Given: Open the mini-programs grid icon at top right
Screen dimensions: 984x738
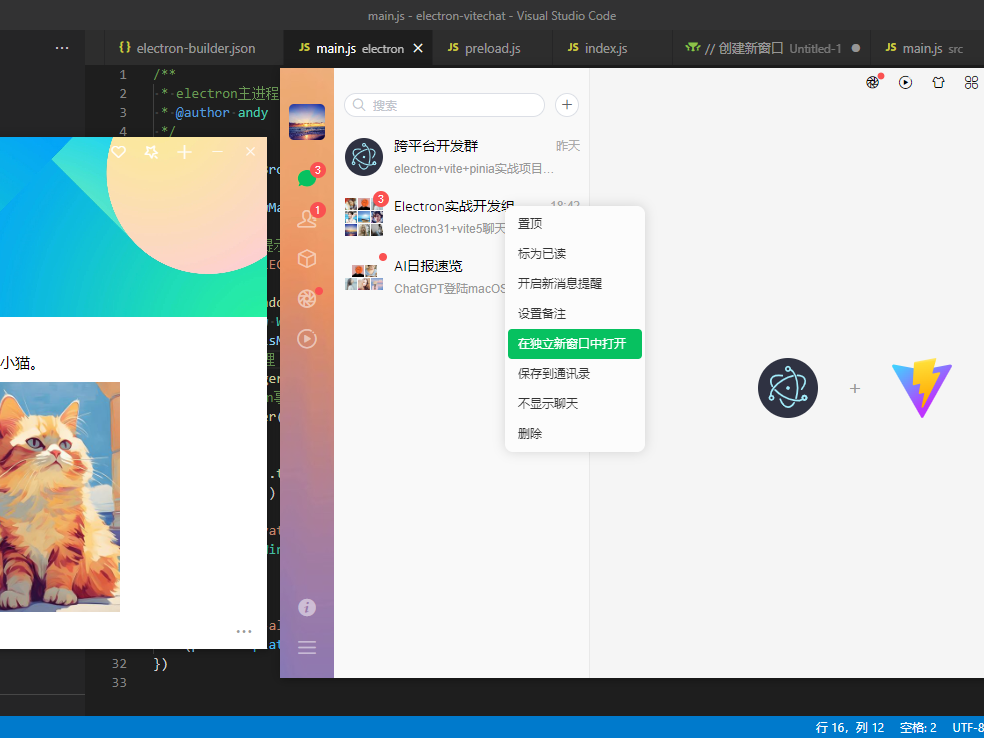Looking at the screenshot, I should coord(971,82).
